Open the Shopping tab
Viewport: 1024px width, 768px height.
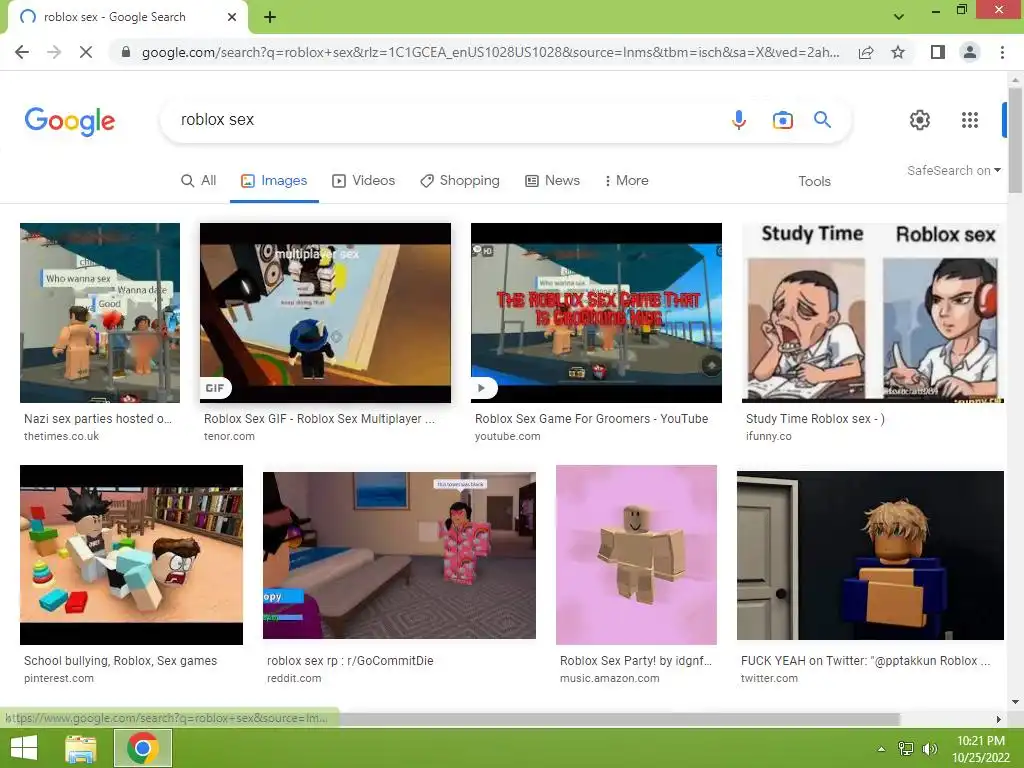click(x=460, y=181)
